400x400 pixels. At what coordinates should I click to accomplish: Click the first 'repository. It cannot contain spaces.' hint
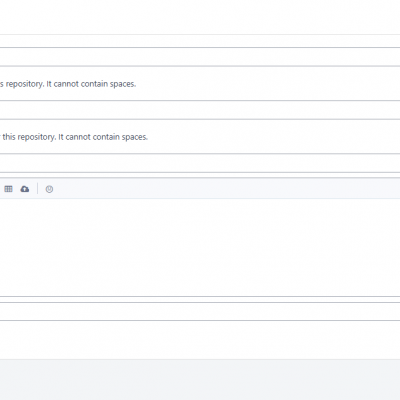(x=68, y=84)
